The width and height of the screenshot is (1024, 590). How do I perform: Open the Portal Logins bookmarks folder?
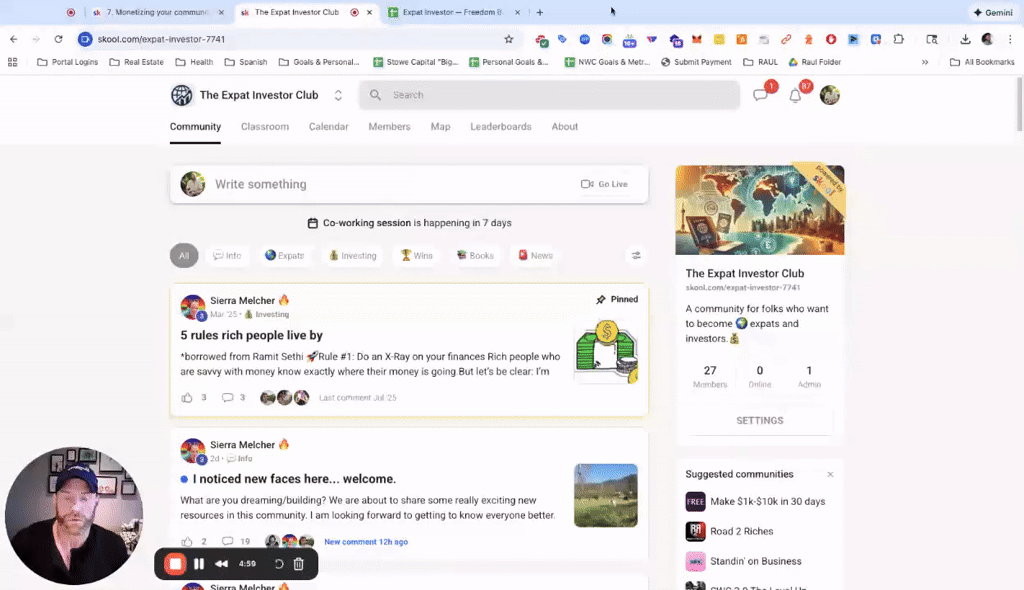pos(68,62)
